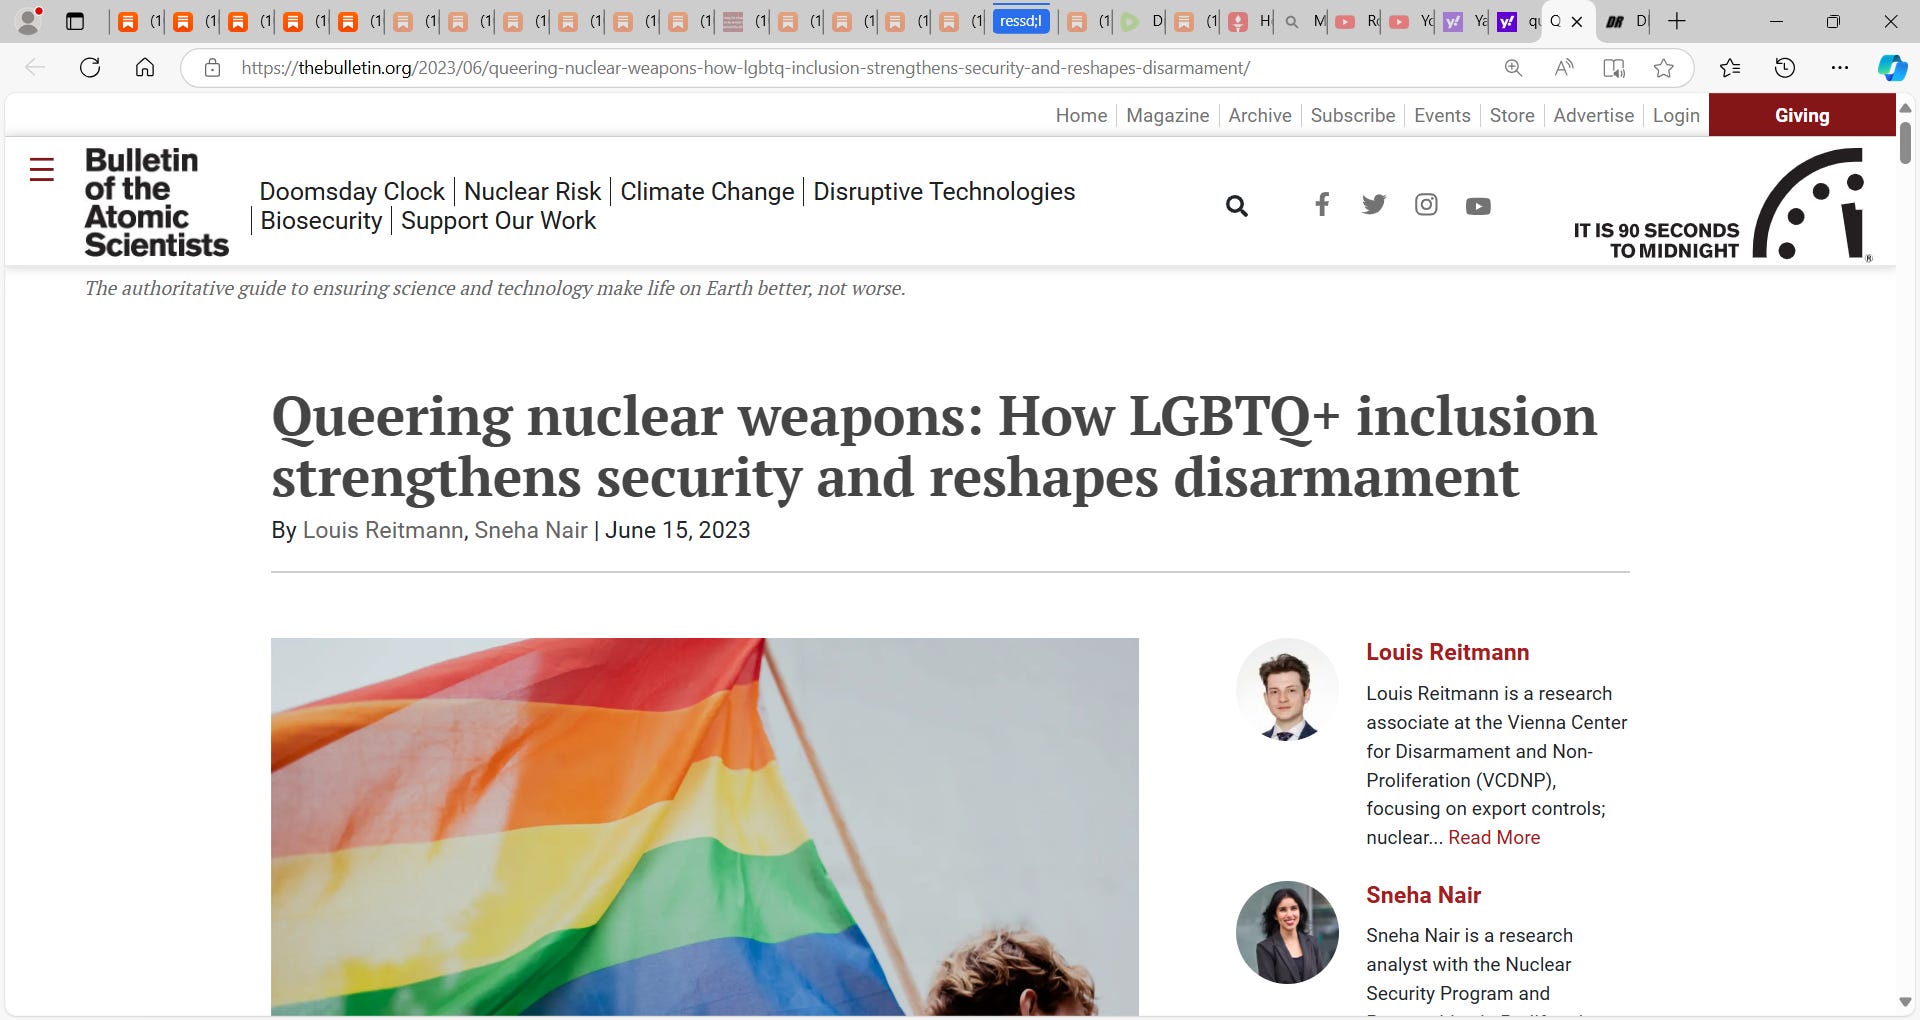Screen dimensions: 1920x1020
Task: Click the Doomsday Clock logo graphic
Action: click(x=1810, y=204)
